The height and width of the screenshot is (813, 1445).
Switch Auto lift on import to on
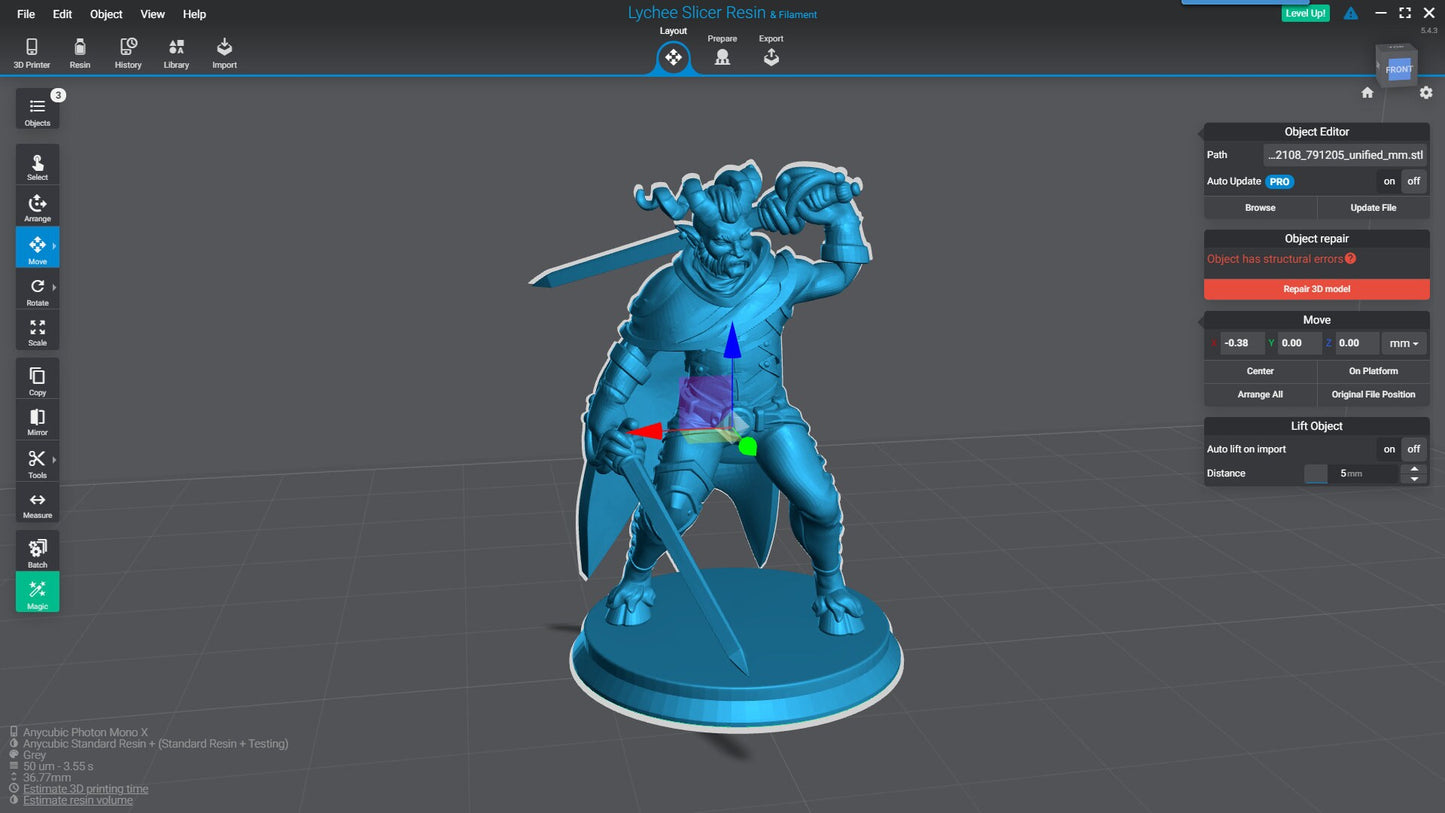[x=1389, y=449]
